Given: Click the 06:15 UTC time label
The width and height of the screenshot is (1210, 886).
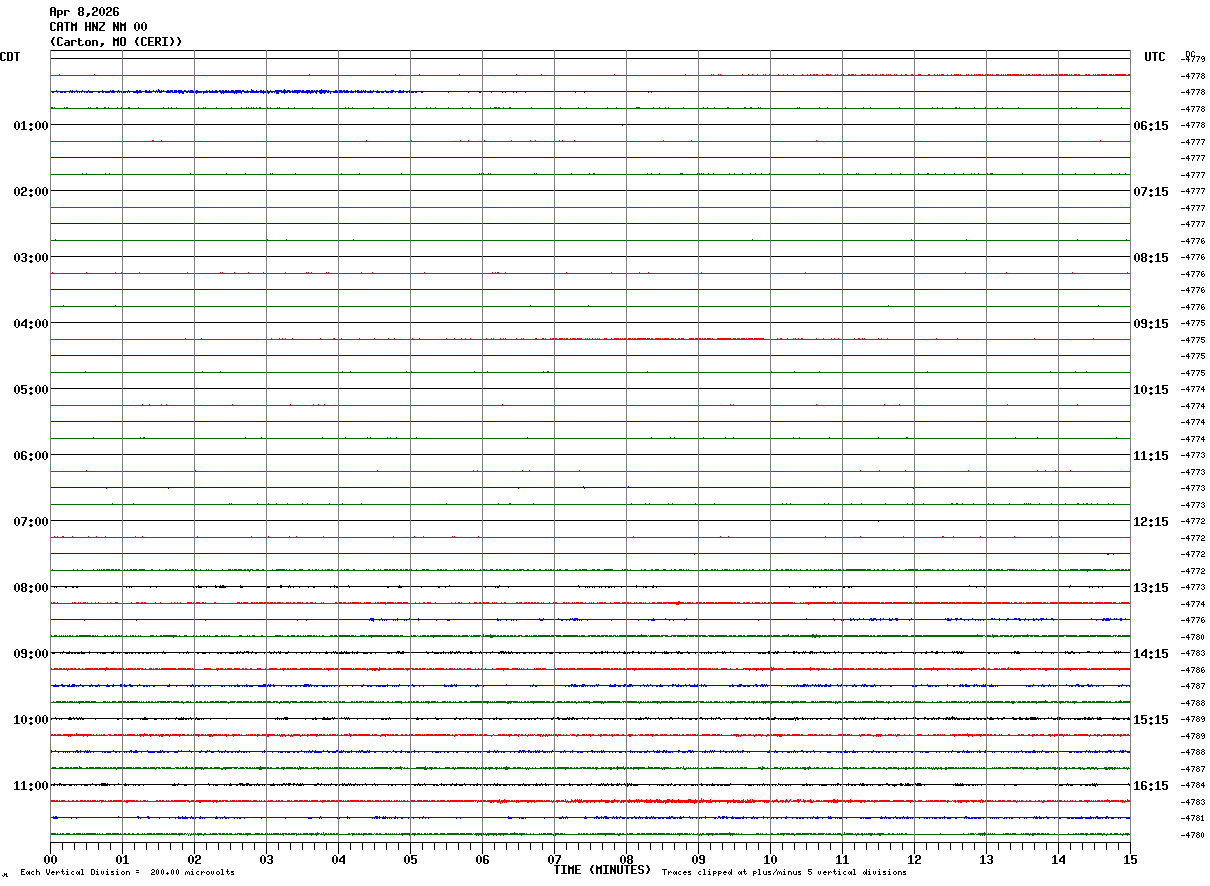Looking at the screenshot, I should pyautogui.click(x=1151, y=126).
